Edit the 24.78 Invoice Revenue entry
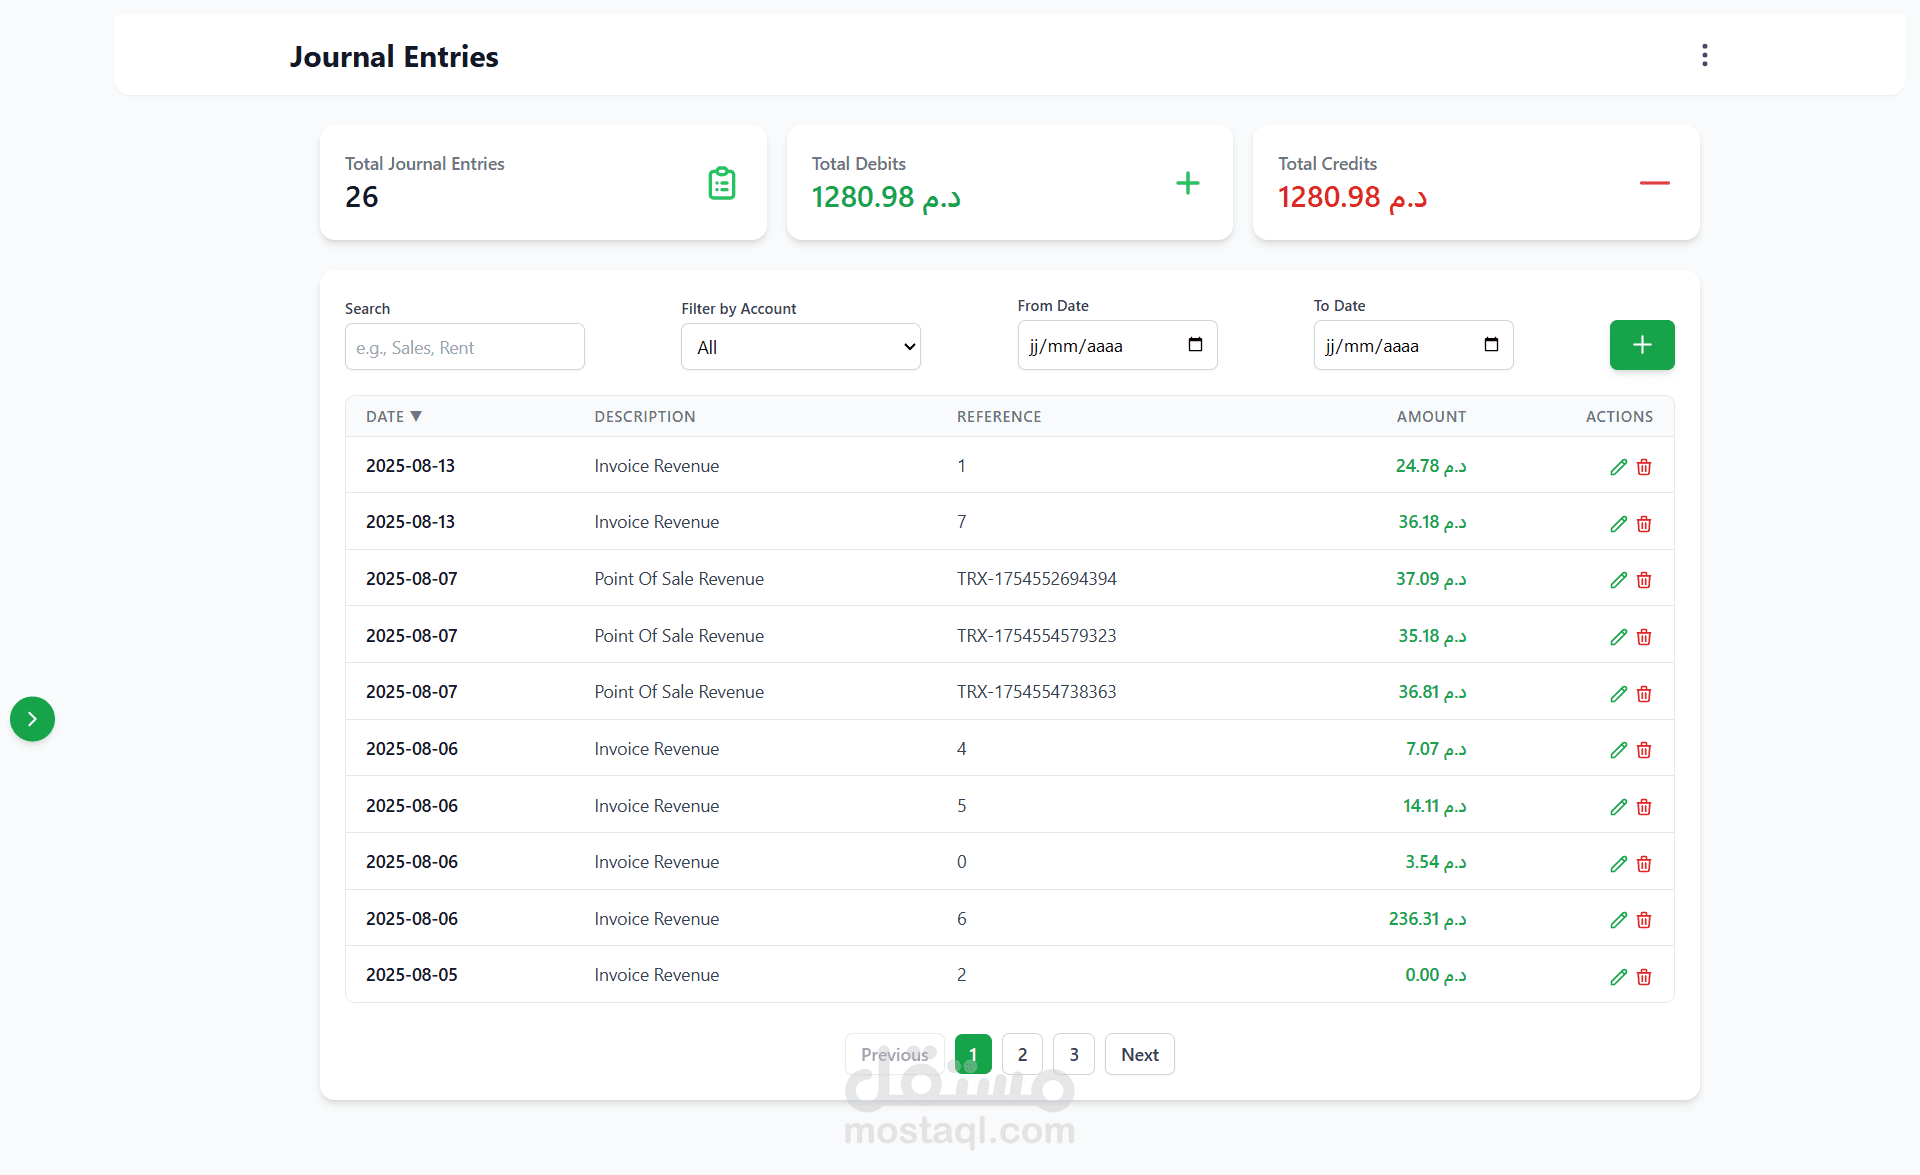Viewport: 1920px width, 1175px height. pos(1618,467)
